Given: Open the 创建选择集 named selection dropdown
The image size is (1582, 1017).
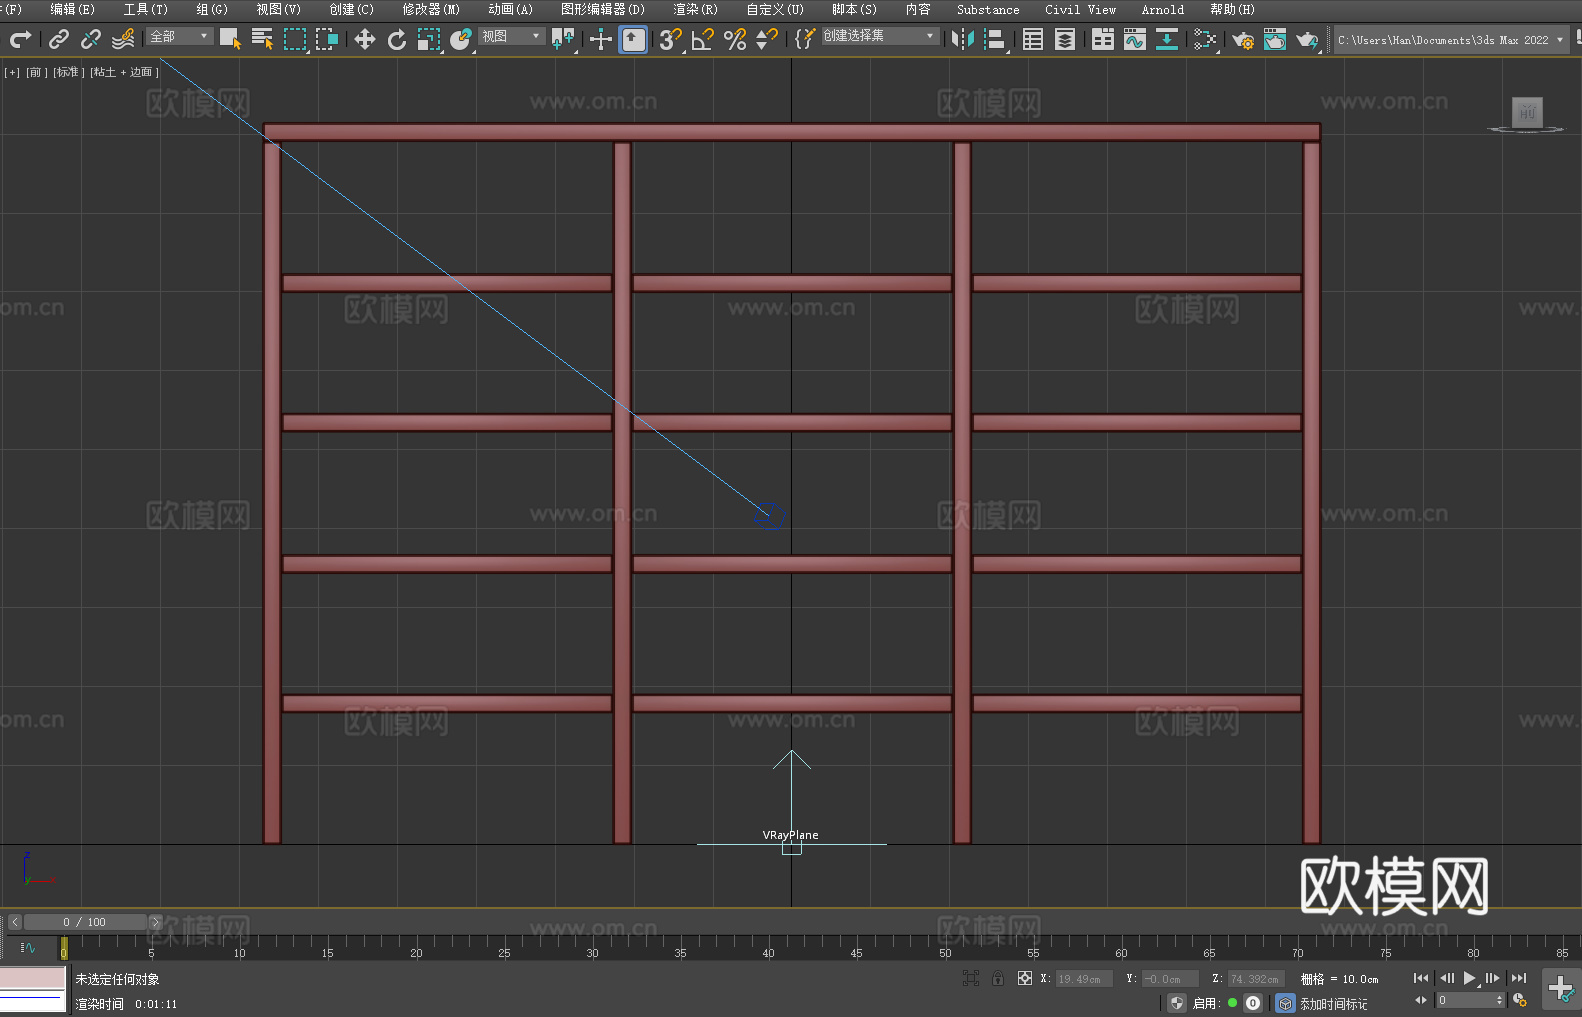Looking at the screenshot, I should (x=880, y=36).
